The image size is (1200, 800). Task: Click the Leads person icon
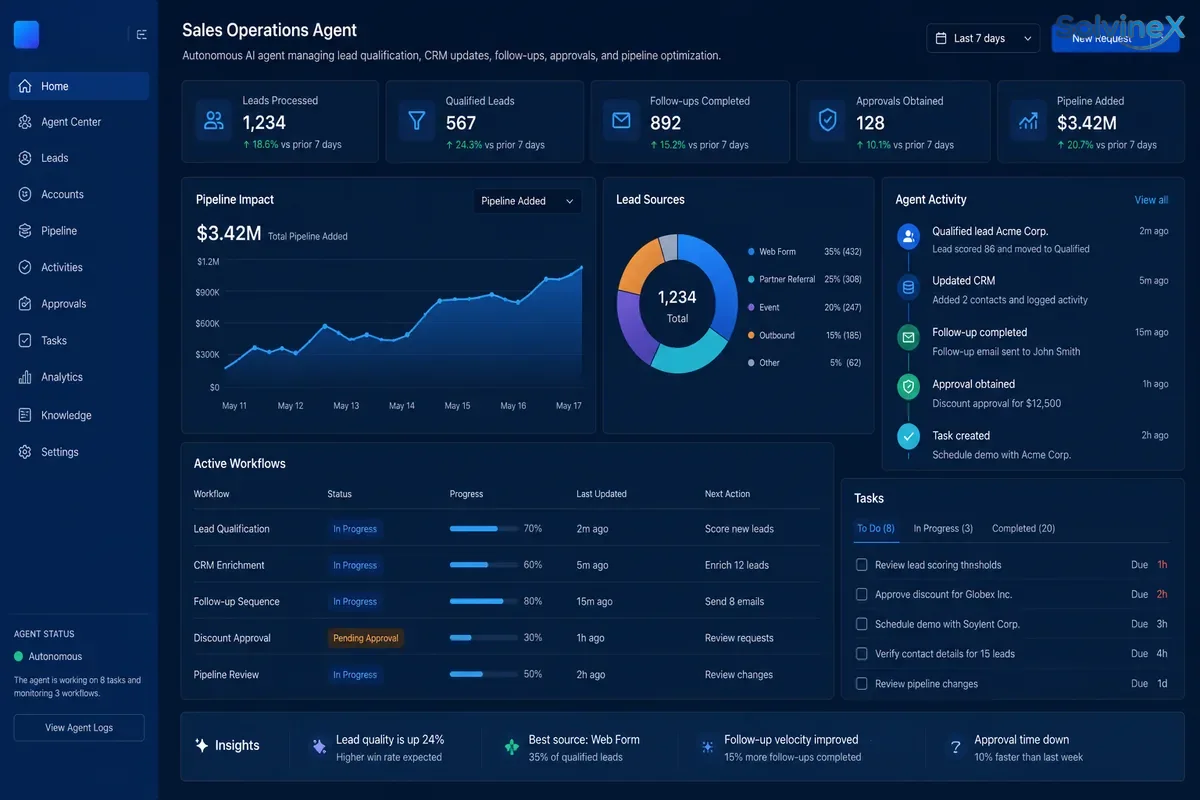[25, 158]
